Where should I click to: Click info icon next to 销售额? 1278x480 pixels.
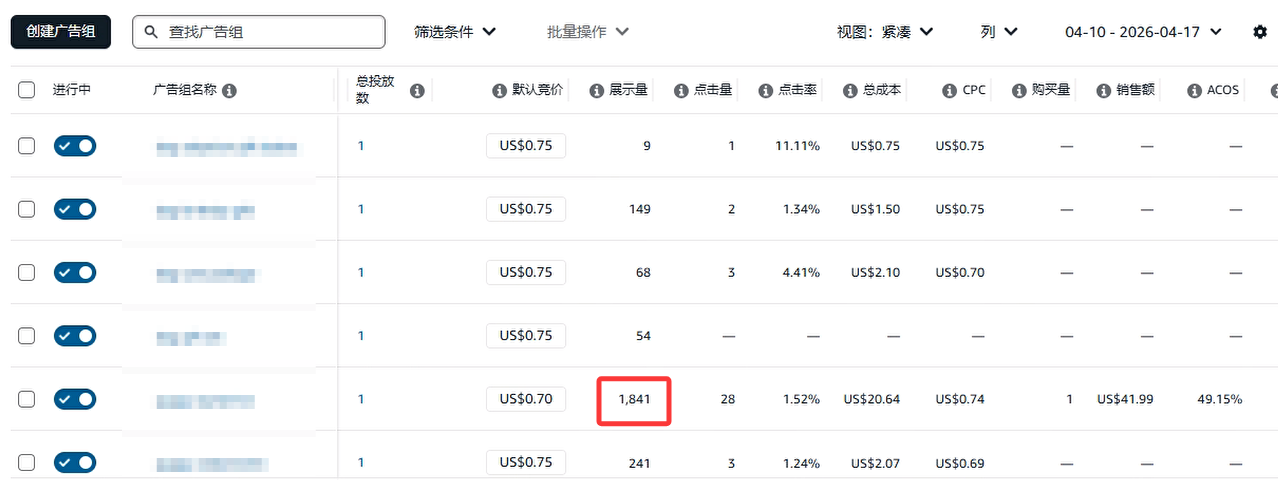pyautogui.click(x=1104, y=91)
